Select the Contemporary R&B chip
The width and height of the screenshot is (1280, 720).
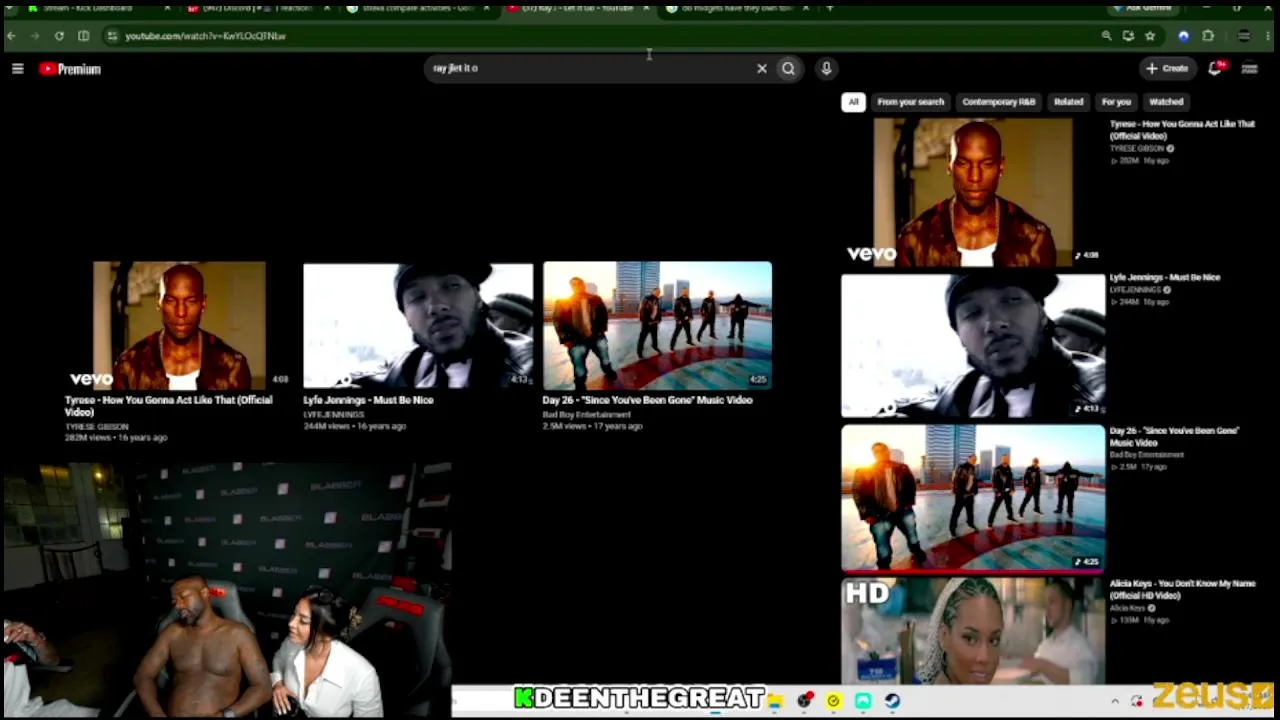[x=998, y=102]
